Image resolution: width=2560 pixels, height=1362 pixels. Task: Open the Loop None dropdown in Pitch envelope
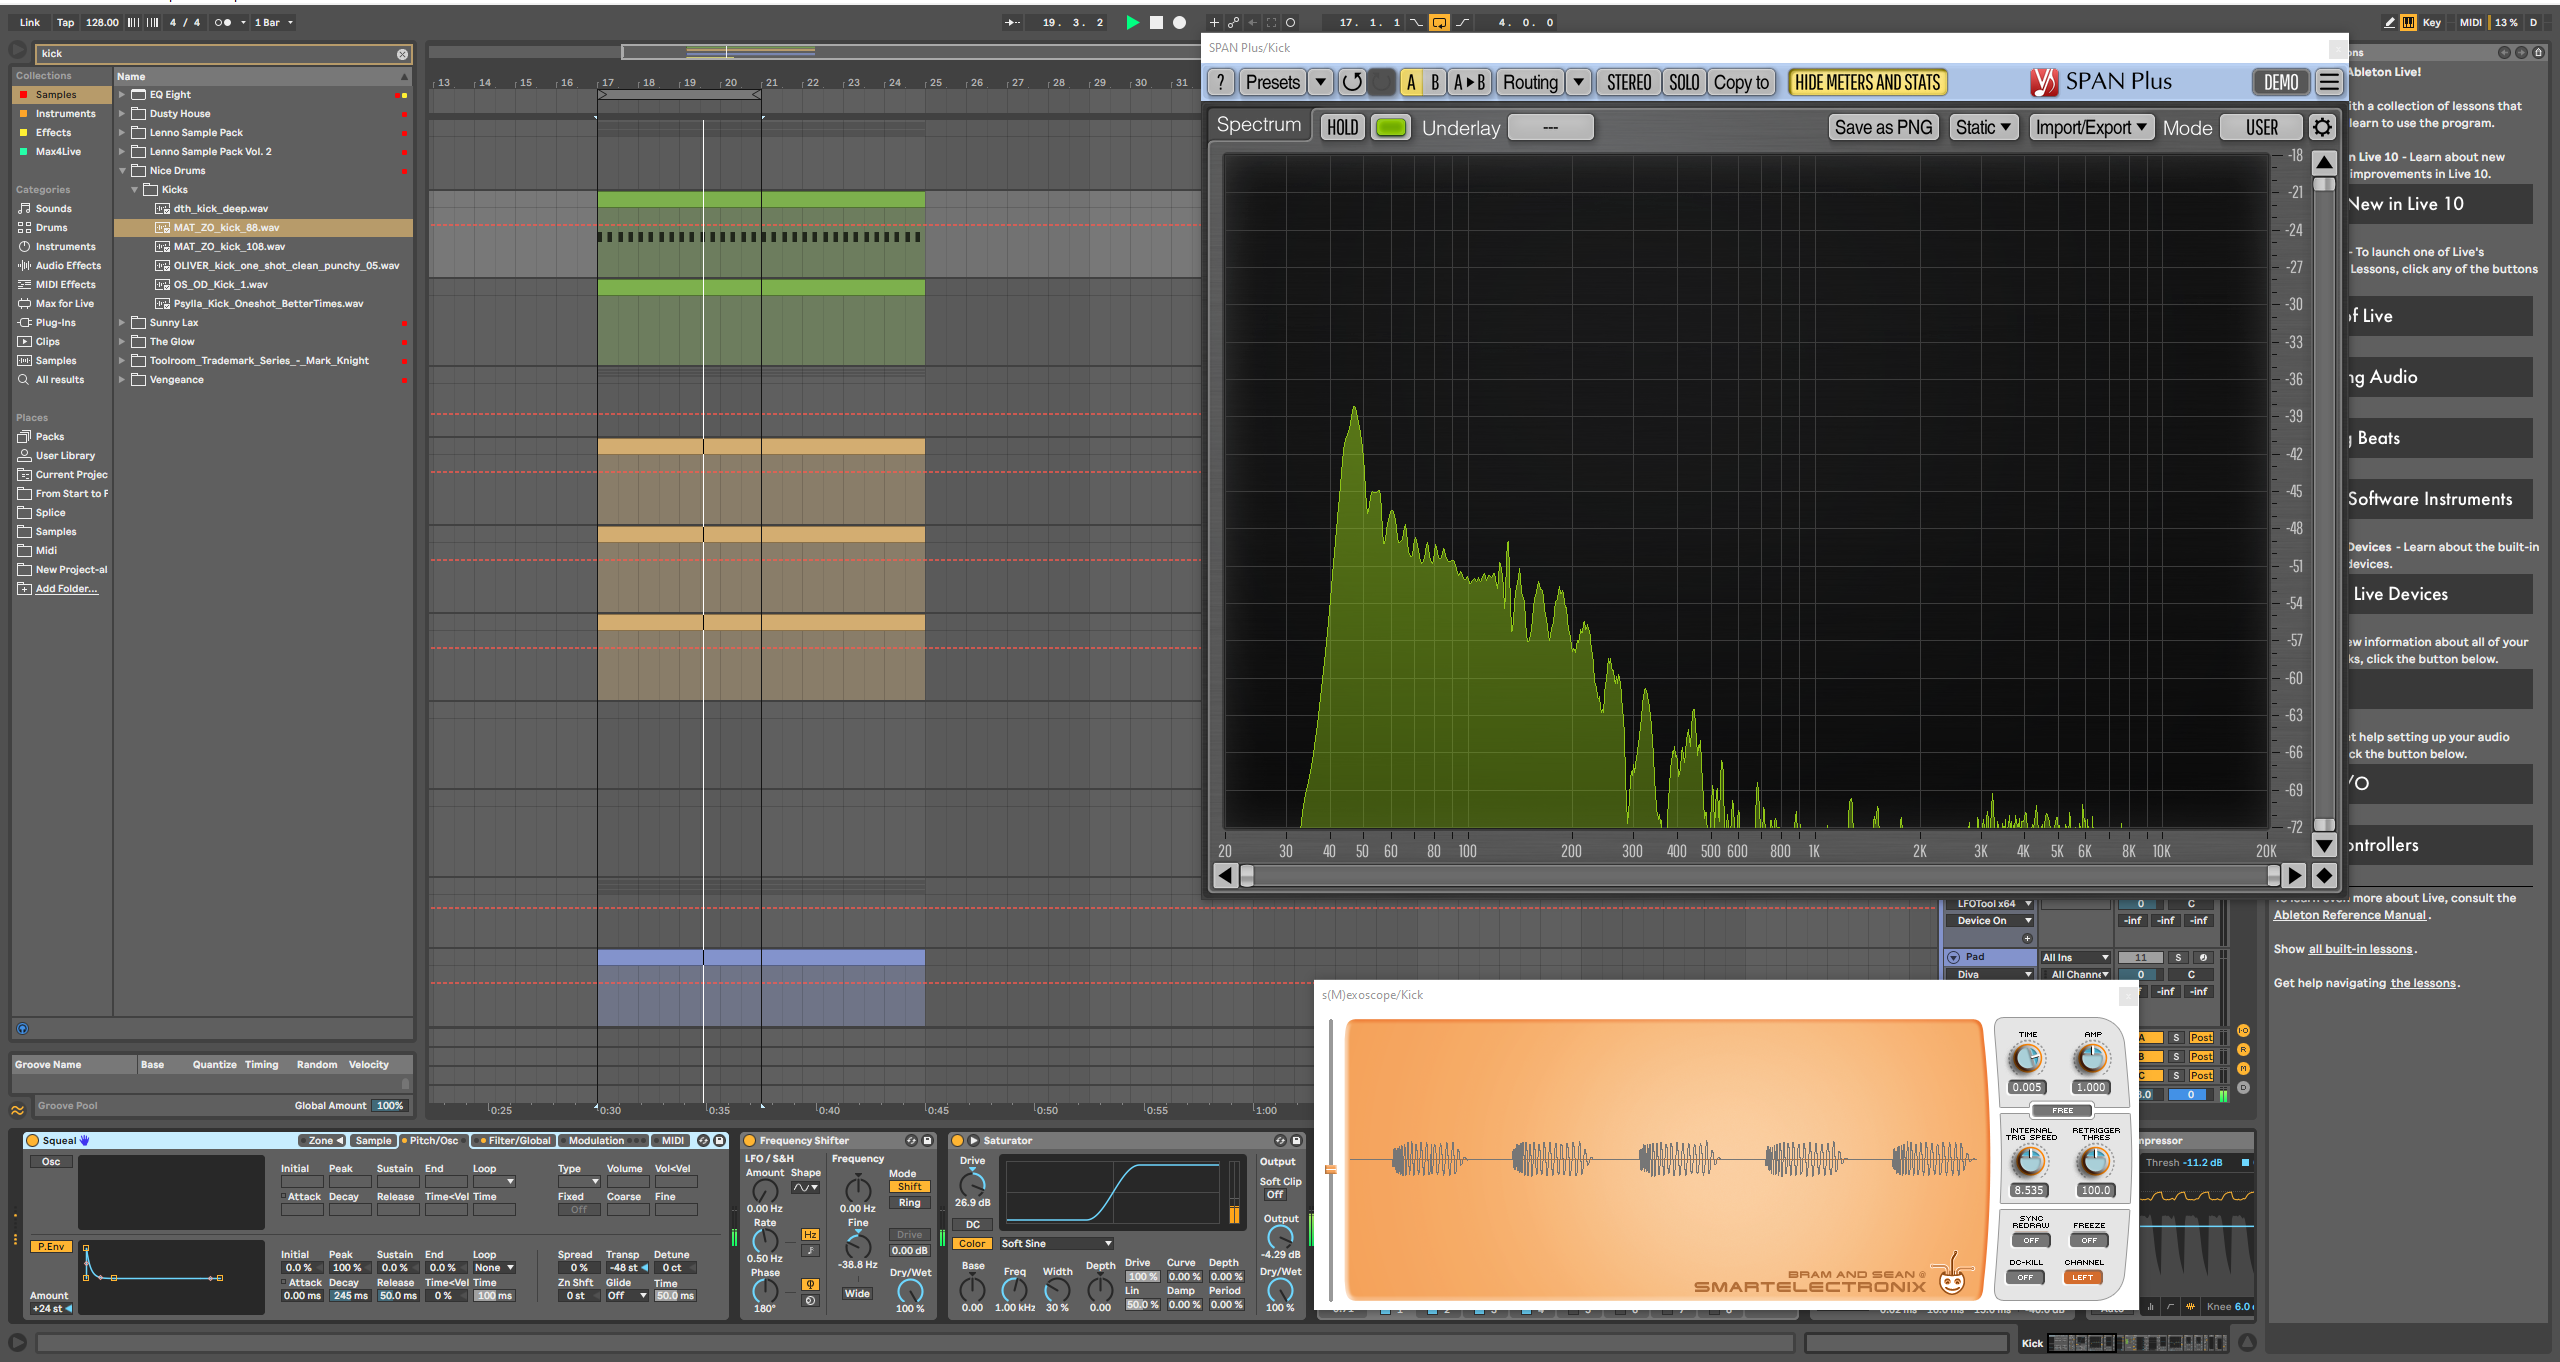494,1268
